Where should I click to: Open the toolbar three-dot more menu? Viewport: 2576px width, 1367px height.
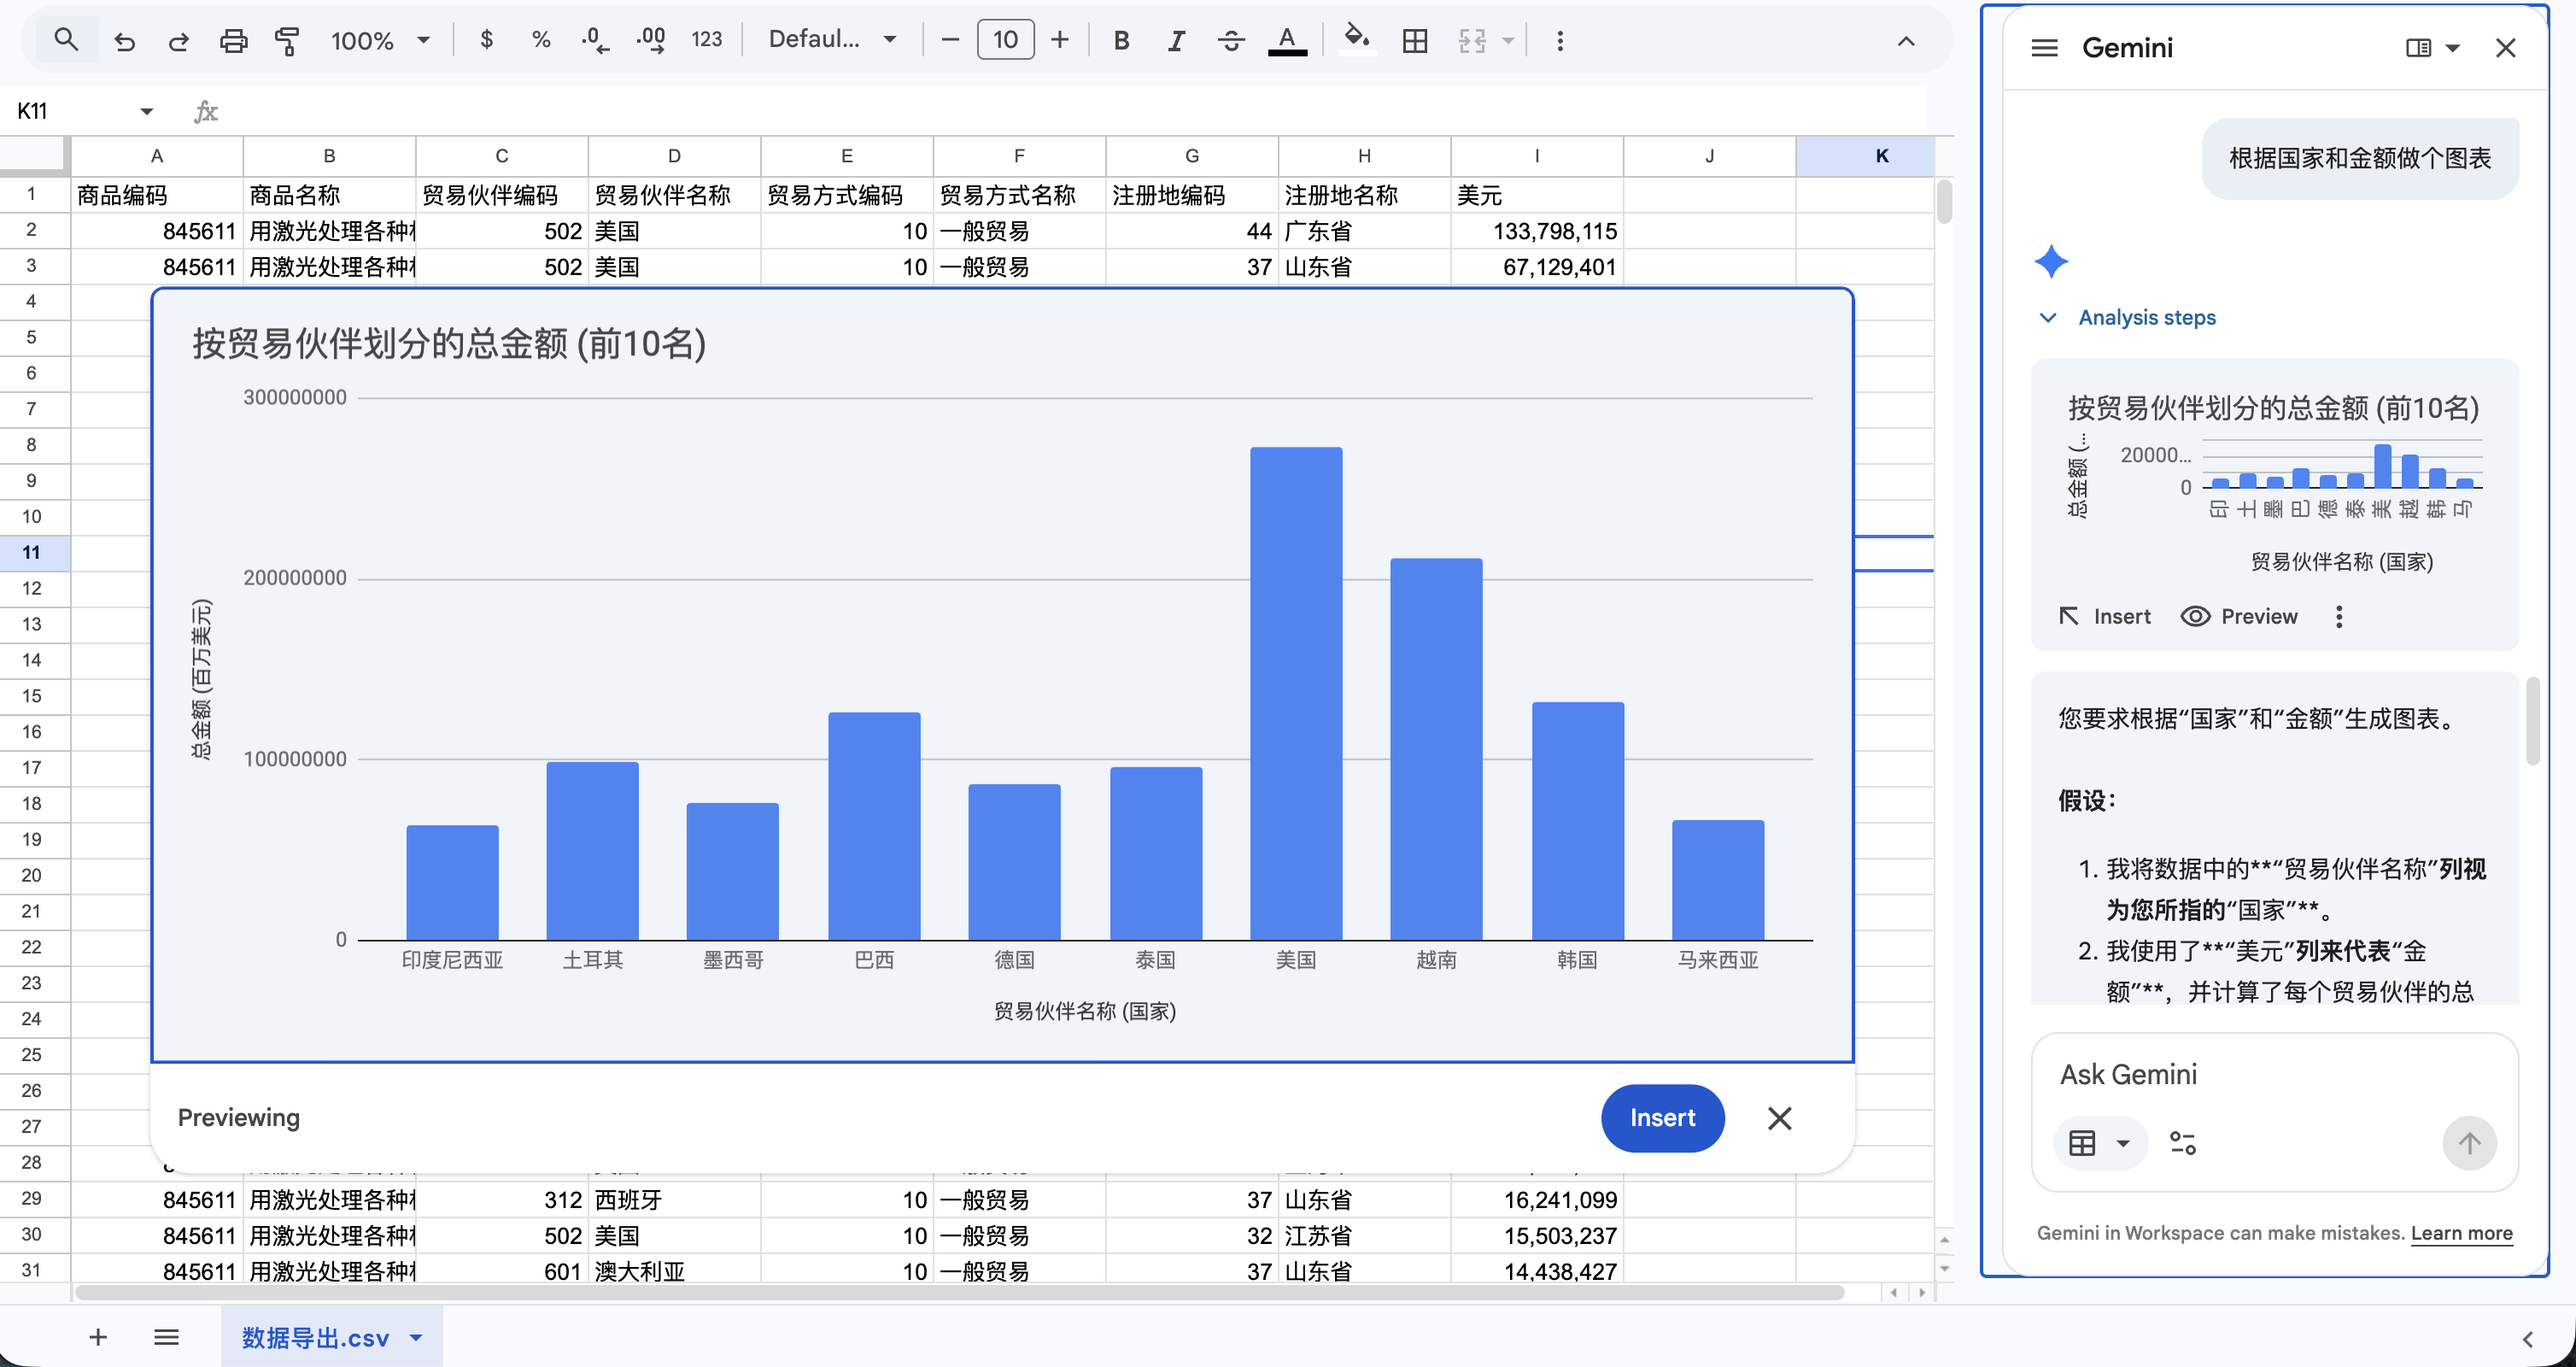pyautogui.click(x=1559, y=41)
